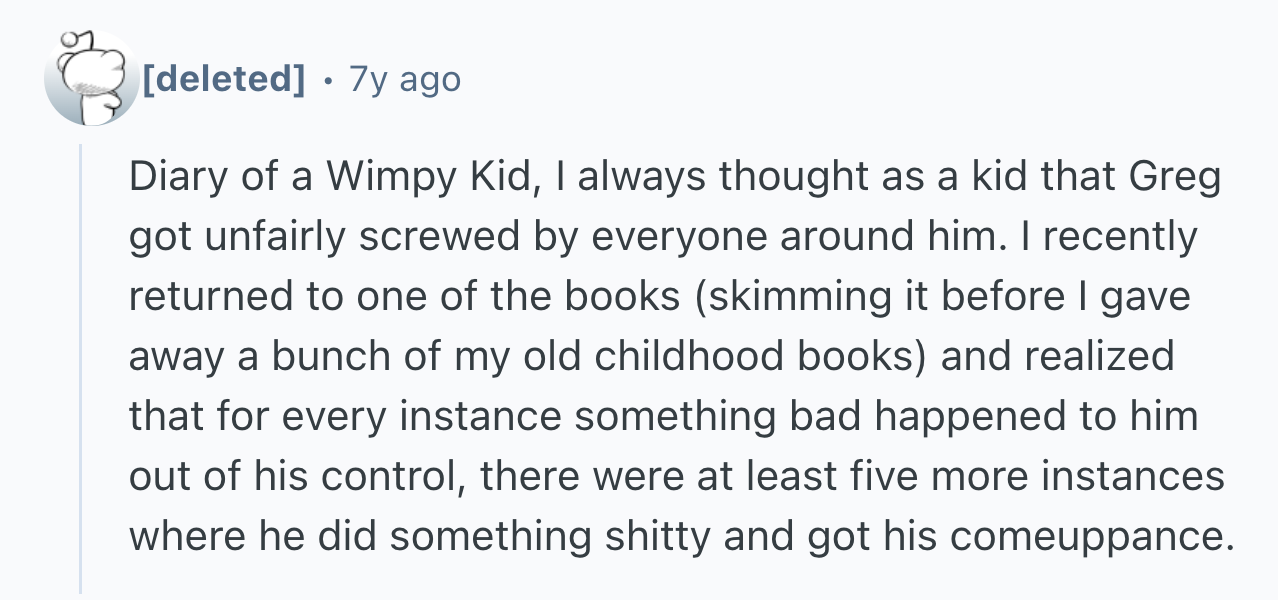Click the line starting 'where he did something'
This screenshot has width=1278, height=600.
click(680, 538)
